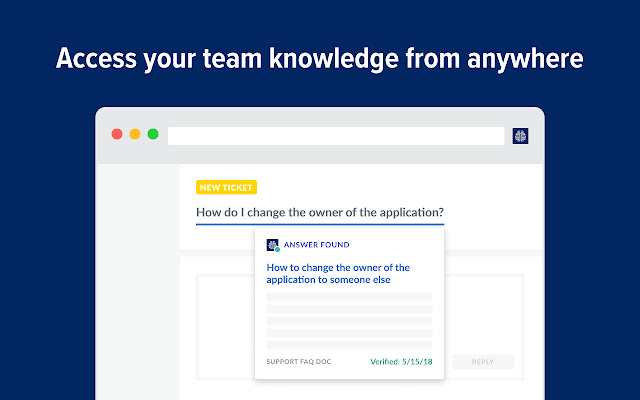Click the brain icon beside Answer Found

click(x=273, y=245)
